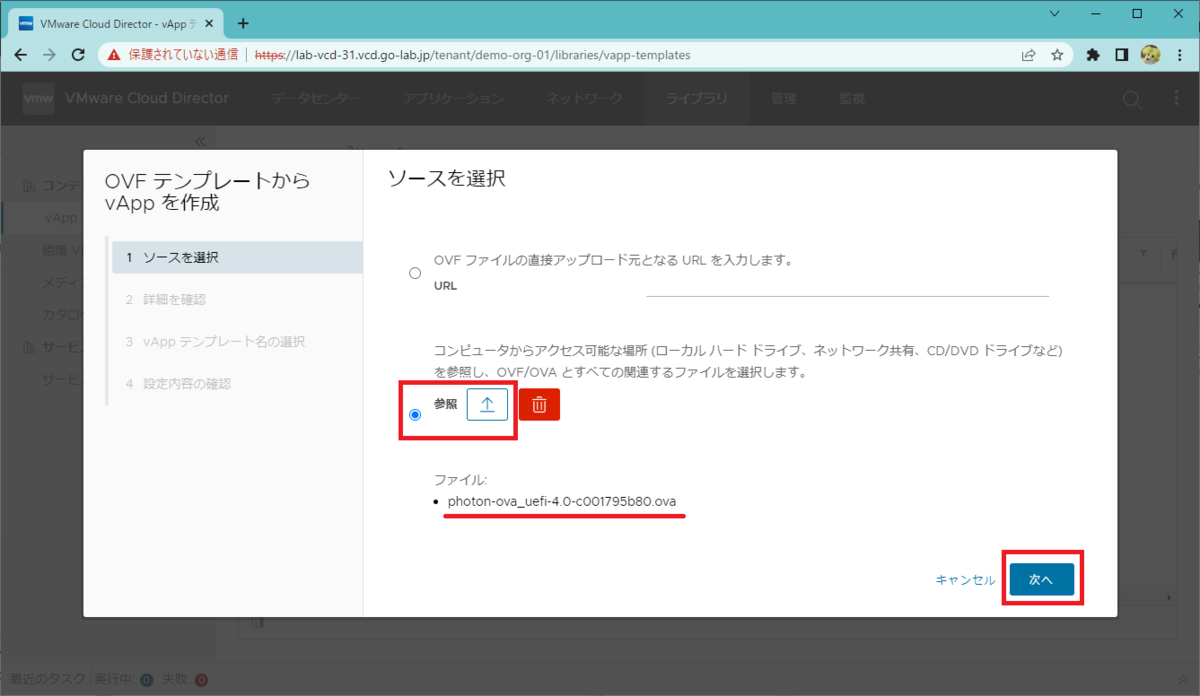Open the ライブラリ menu

696,99
